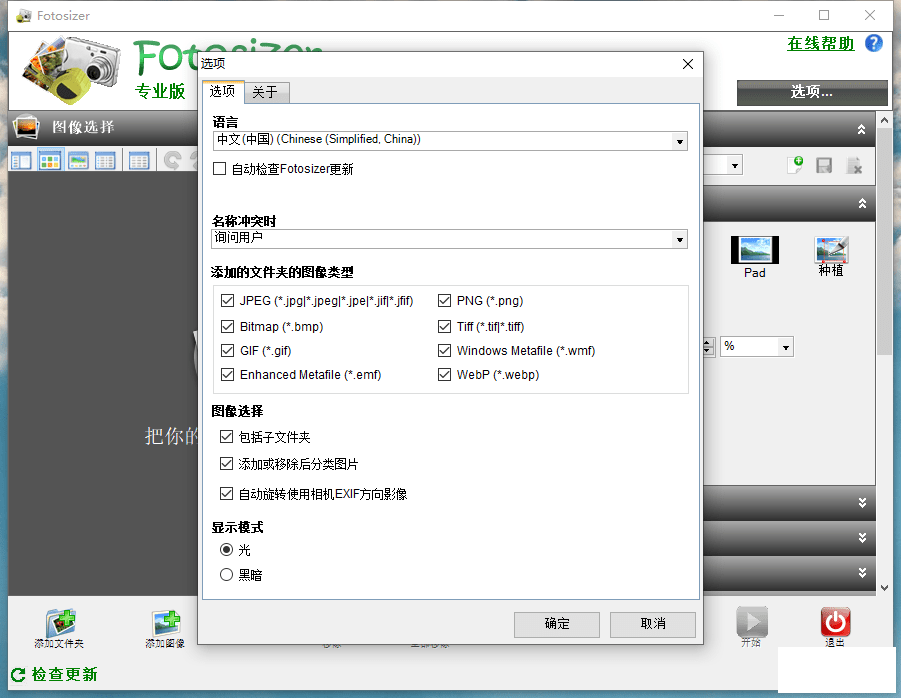Switch to the About (关于) tab
The image size is (901, 698).
(267, 92)
